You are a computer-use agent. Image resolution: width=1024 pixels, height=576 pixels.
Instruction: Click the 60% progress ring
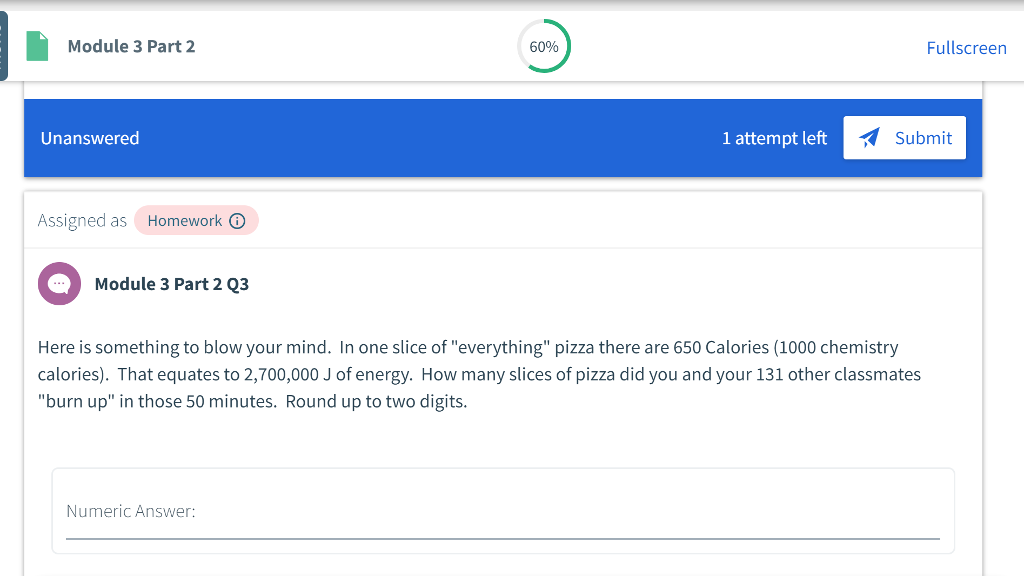pos(544,46)
